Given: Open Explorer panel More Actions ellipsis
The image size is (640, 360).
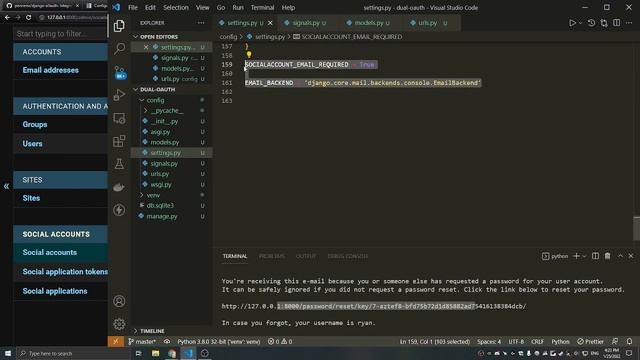Looking at the screenshot, I should coord(201,23).
